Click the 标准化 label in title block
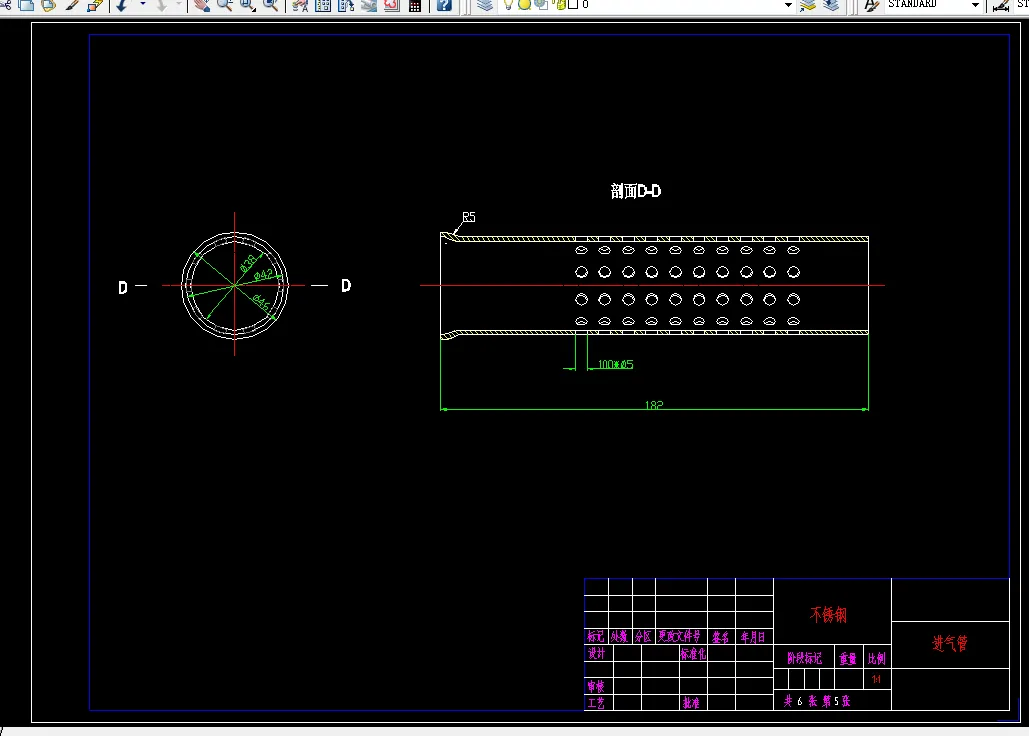 click(693, 653)
